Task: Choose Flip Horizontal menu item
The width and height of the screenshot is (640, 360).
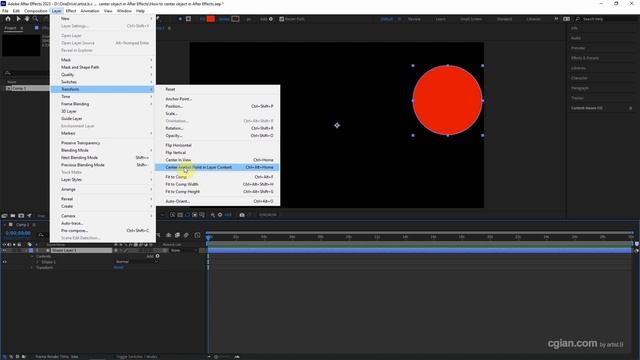Action: 217,145
